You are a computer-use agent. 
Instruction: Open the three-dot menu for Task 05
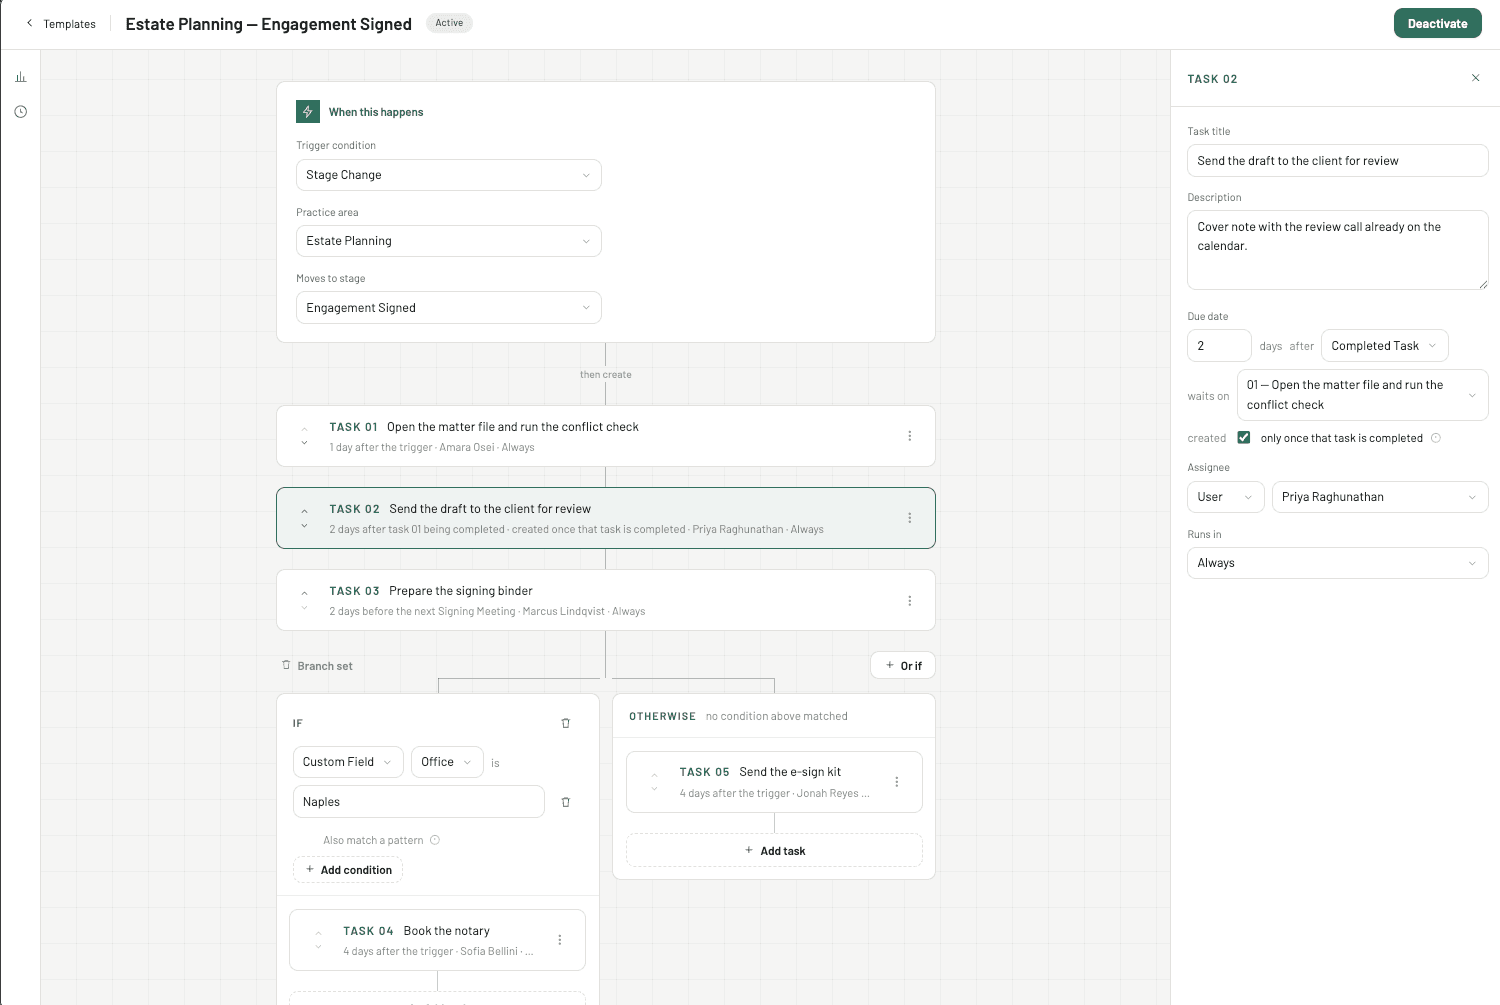896,782
